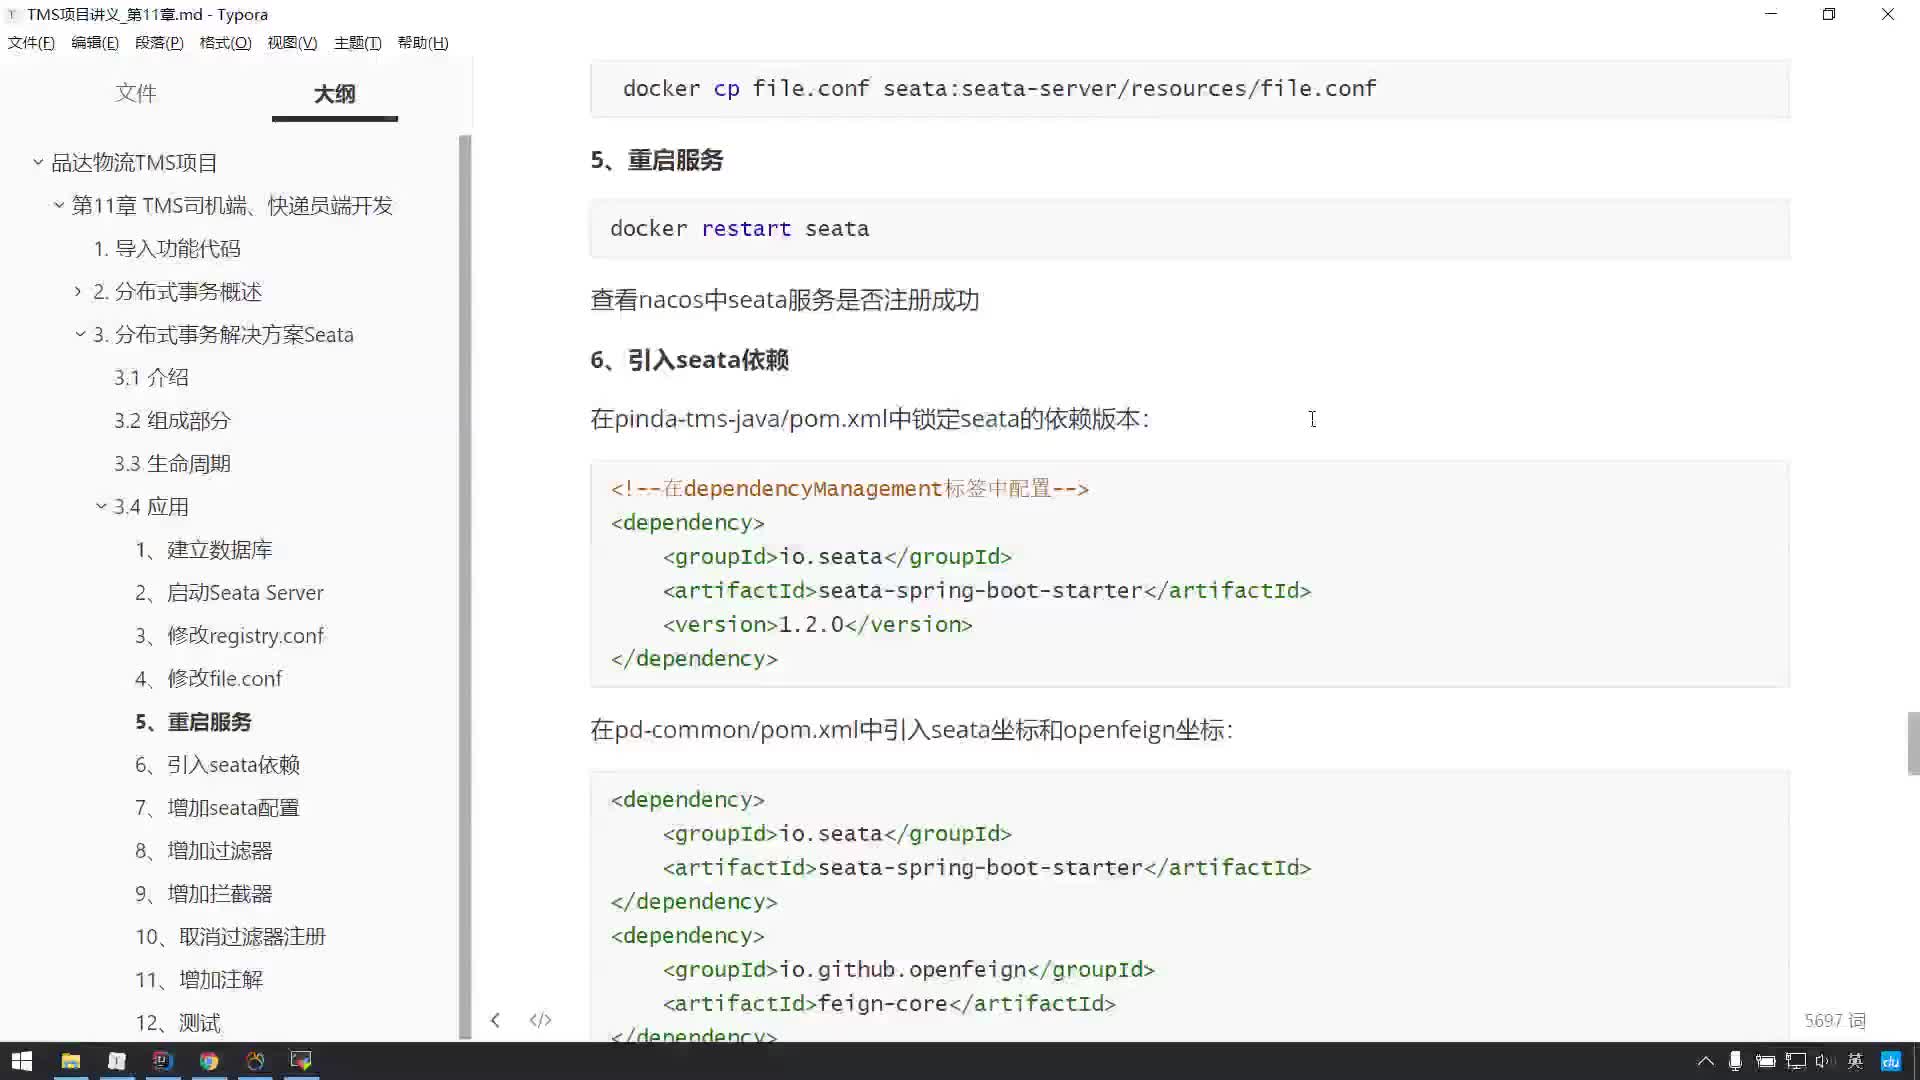
Task: Open the network tray icon
Action: [1796, 1061]
